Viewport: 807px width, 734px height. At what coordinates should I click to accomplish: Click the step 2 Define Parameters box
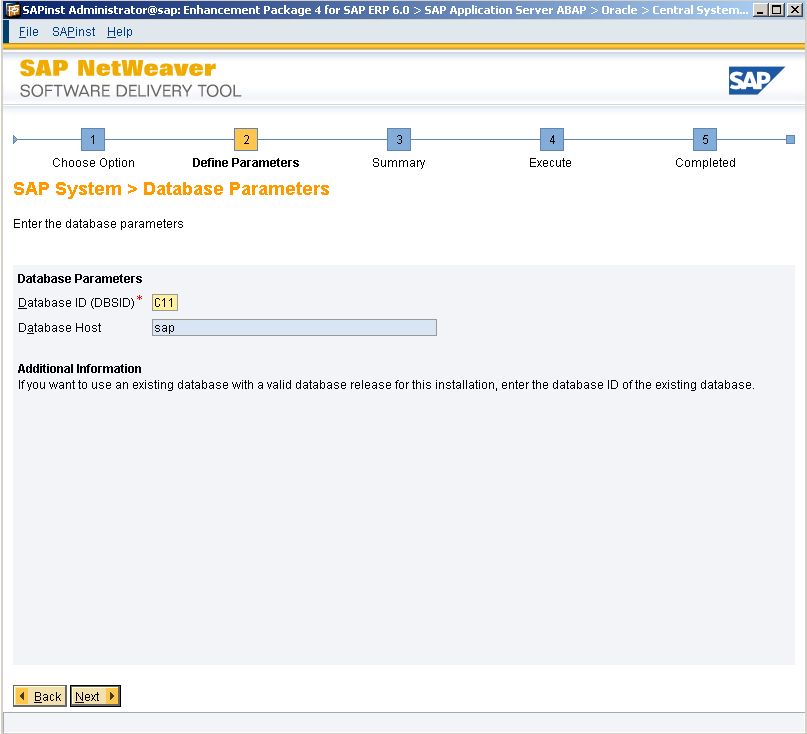[246, 139]
